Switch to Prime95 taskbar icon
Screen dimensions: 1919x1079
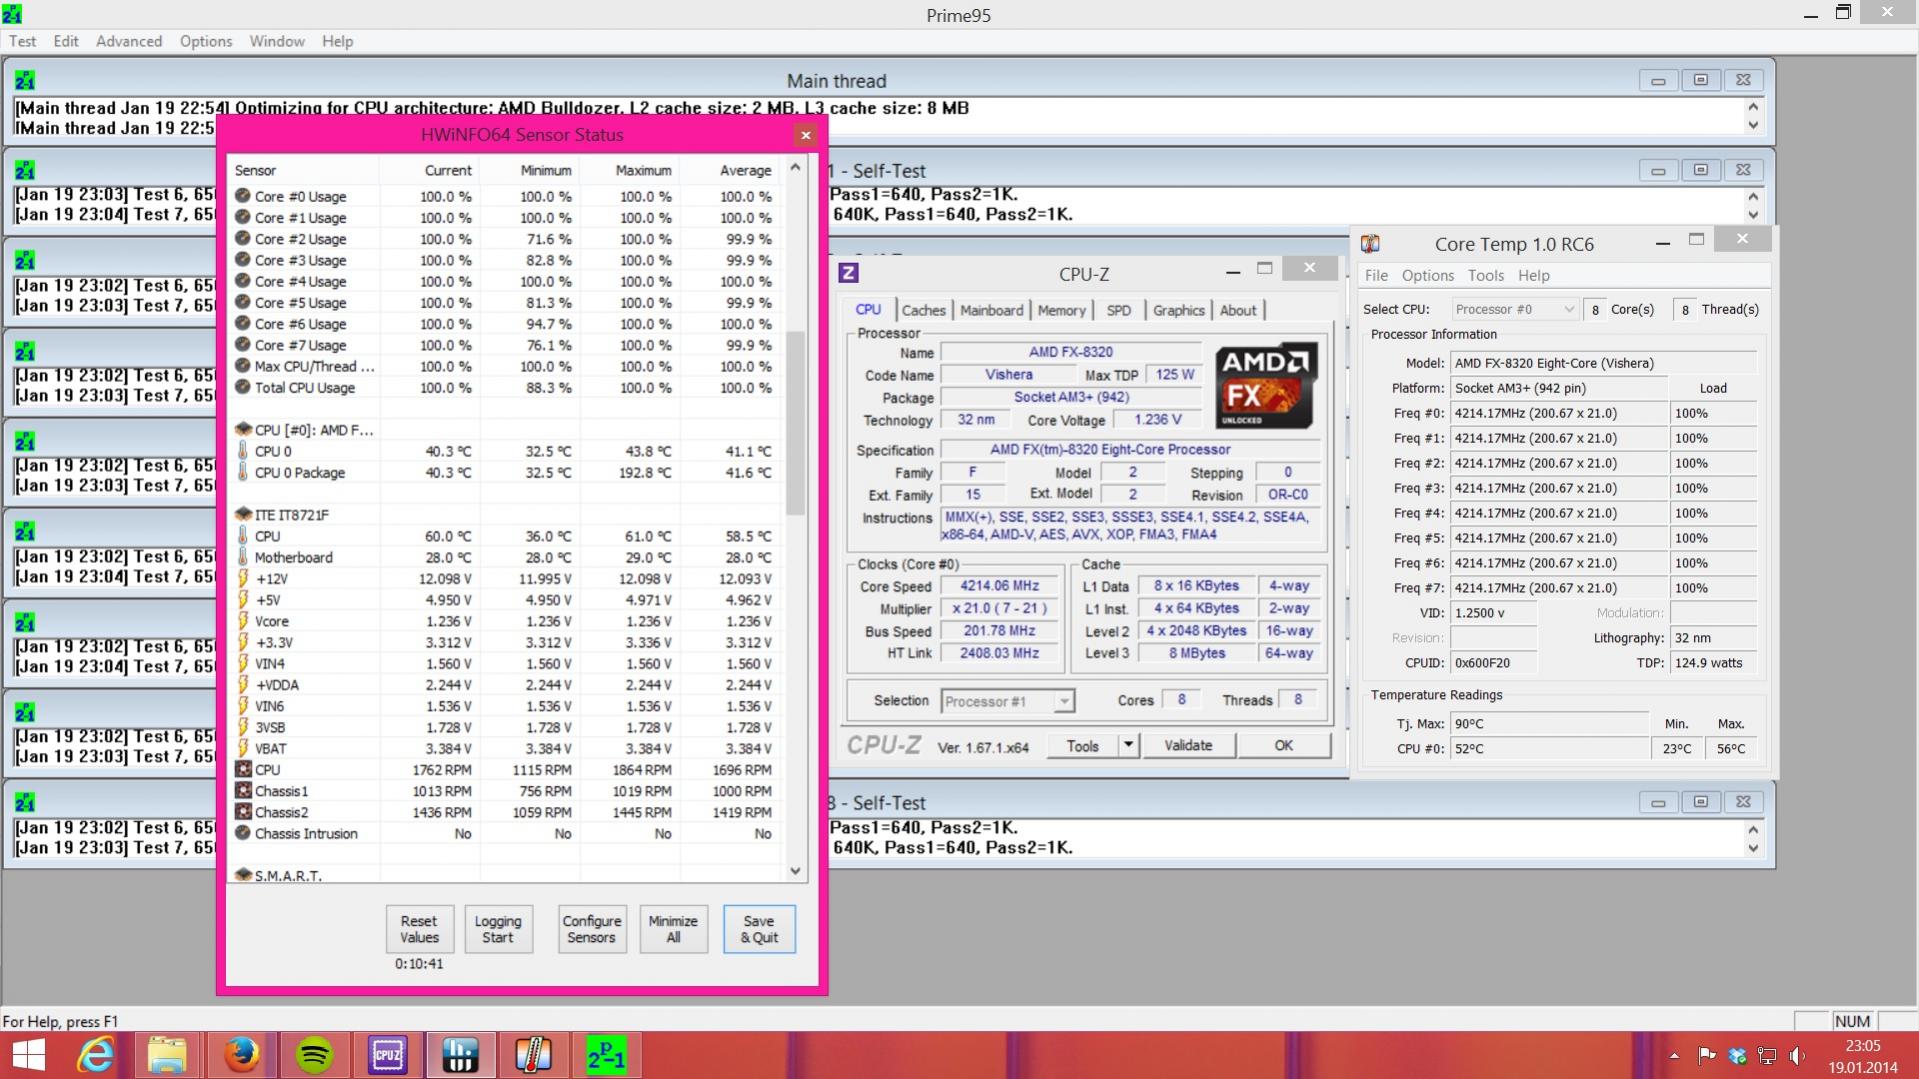[606, 1055]
